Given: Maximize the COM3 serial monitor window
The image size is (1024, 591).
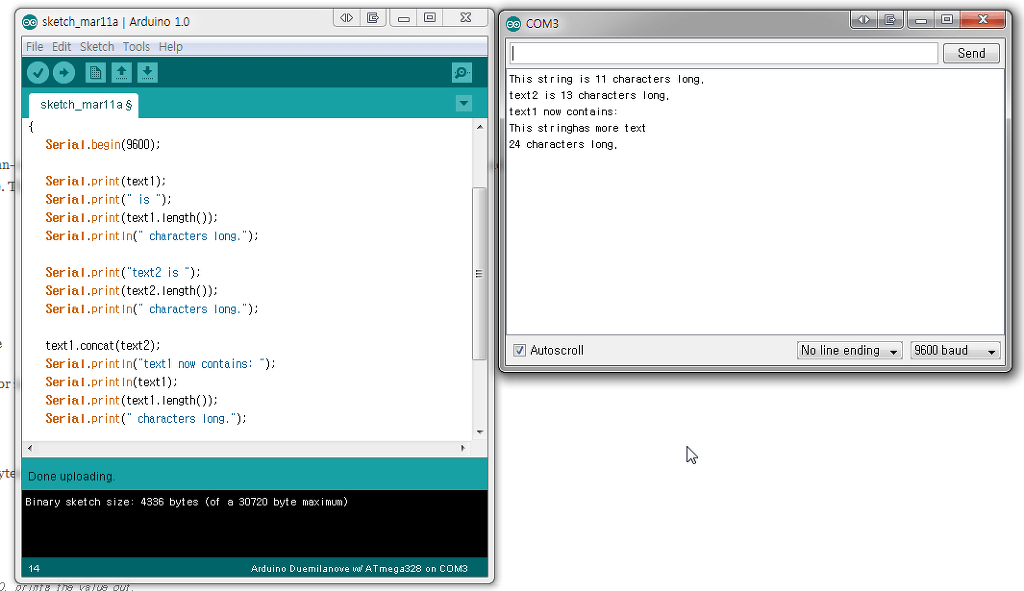Looking at the screenshot, I should 947,20.
